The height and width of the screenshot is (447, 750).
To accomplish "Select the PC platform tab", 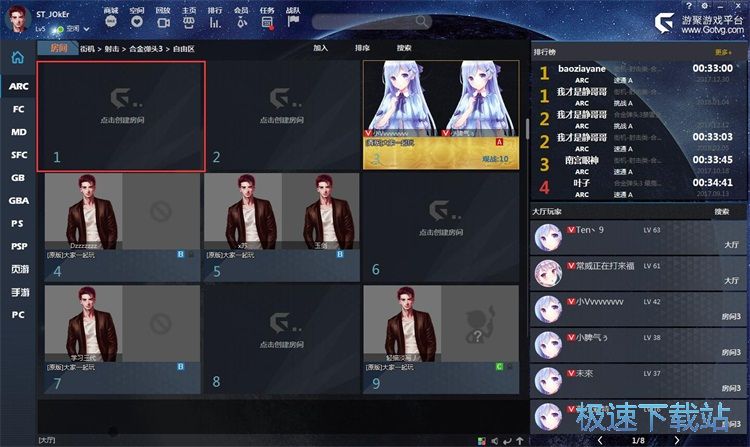I will [18, 315].
